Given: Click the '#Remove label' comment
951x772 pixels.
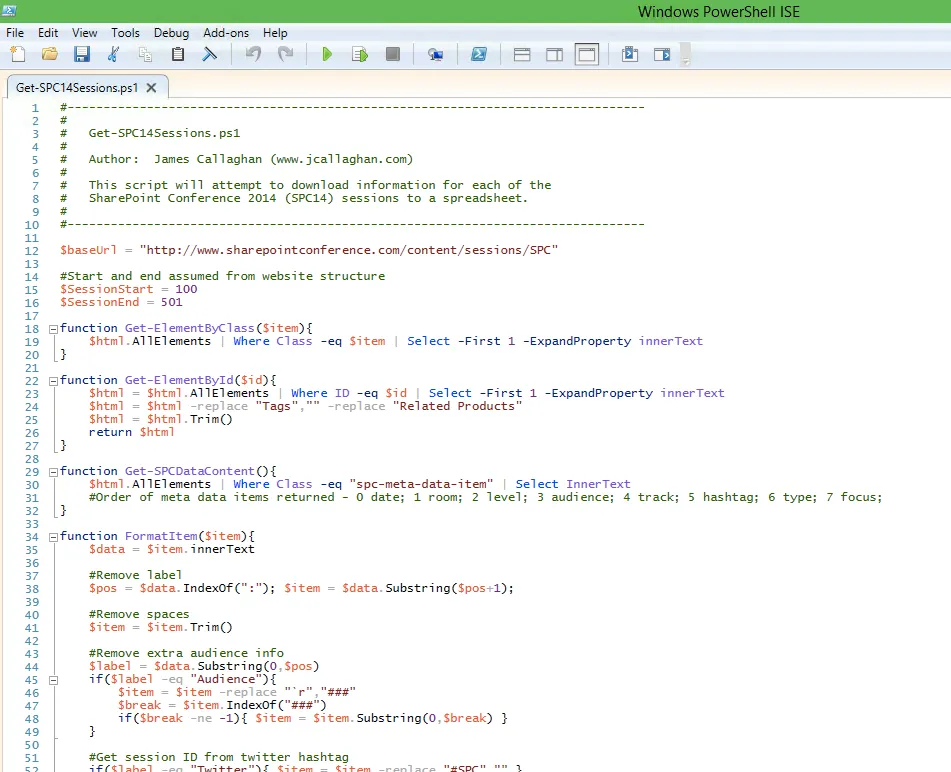Looking at the screenshot, I should click(135, 575).
